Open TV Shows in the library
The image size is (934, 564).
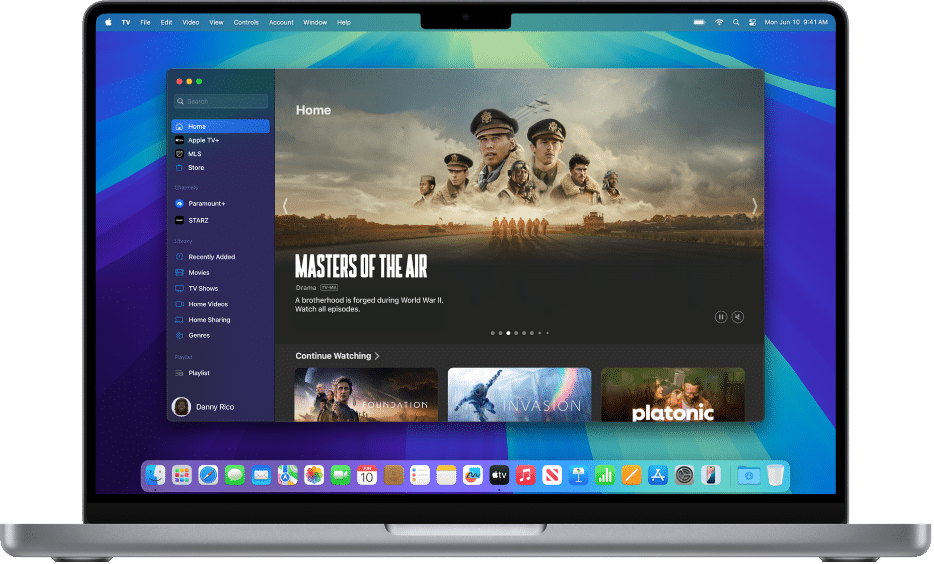220,288
